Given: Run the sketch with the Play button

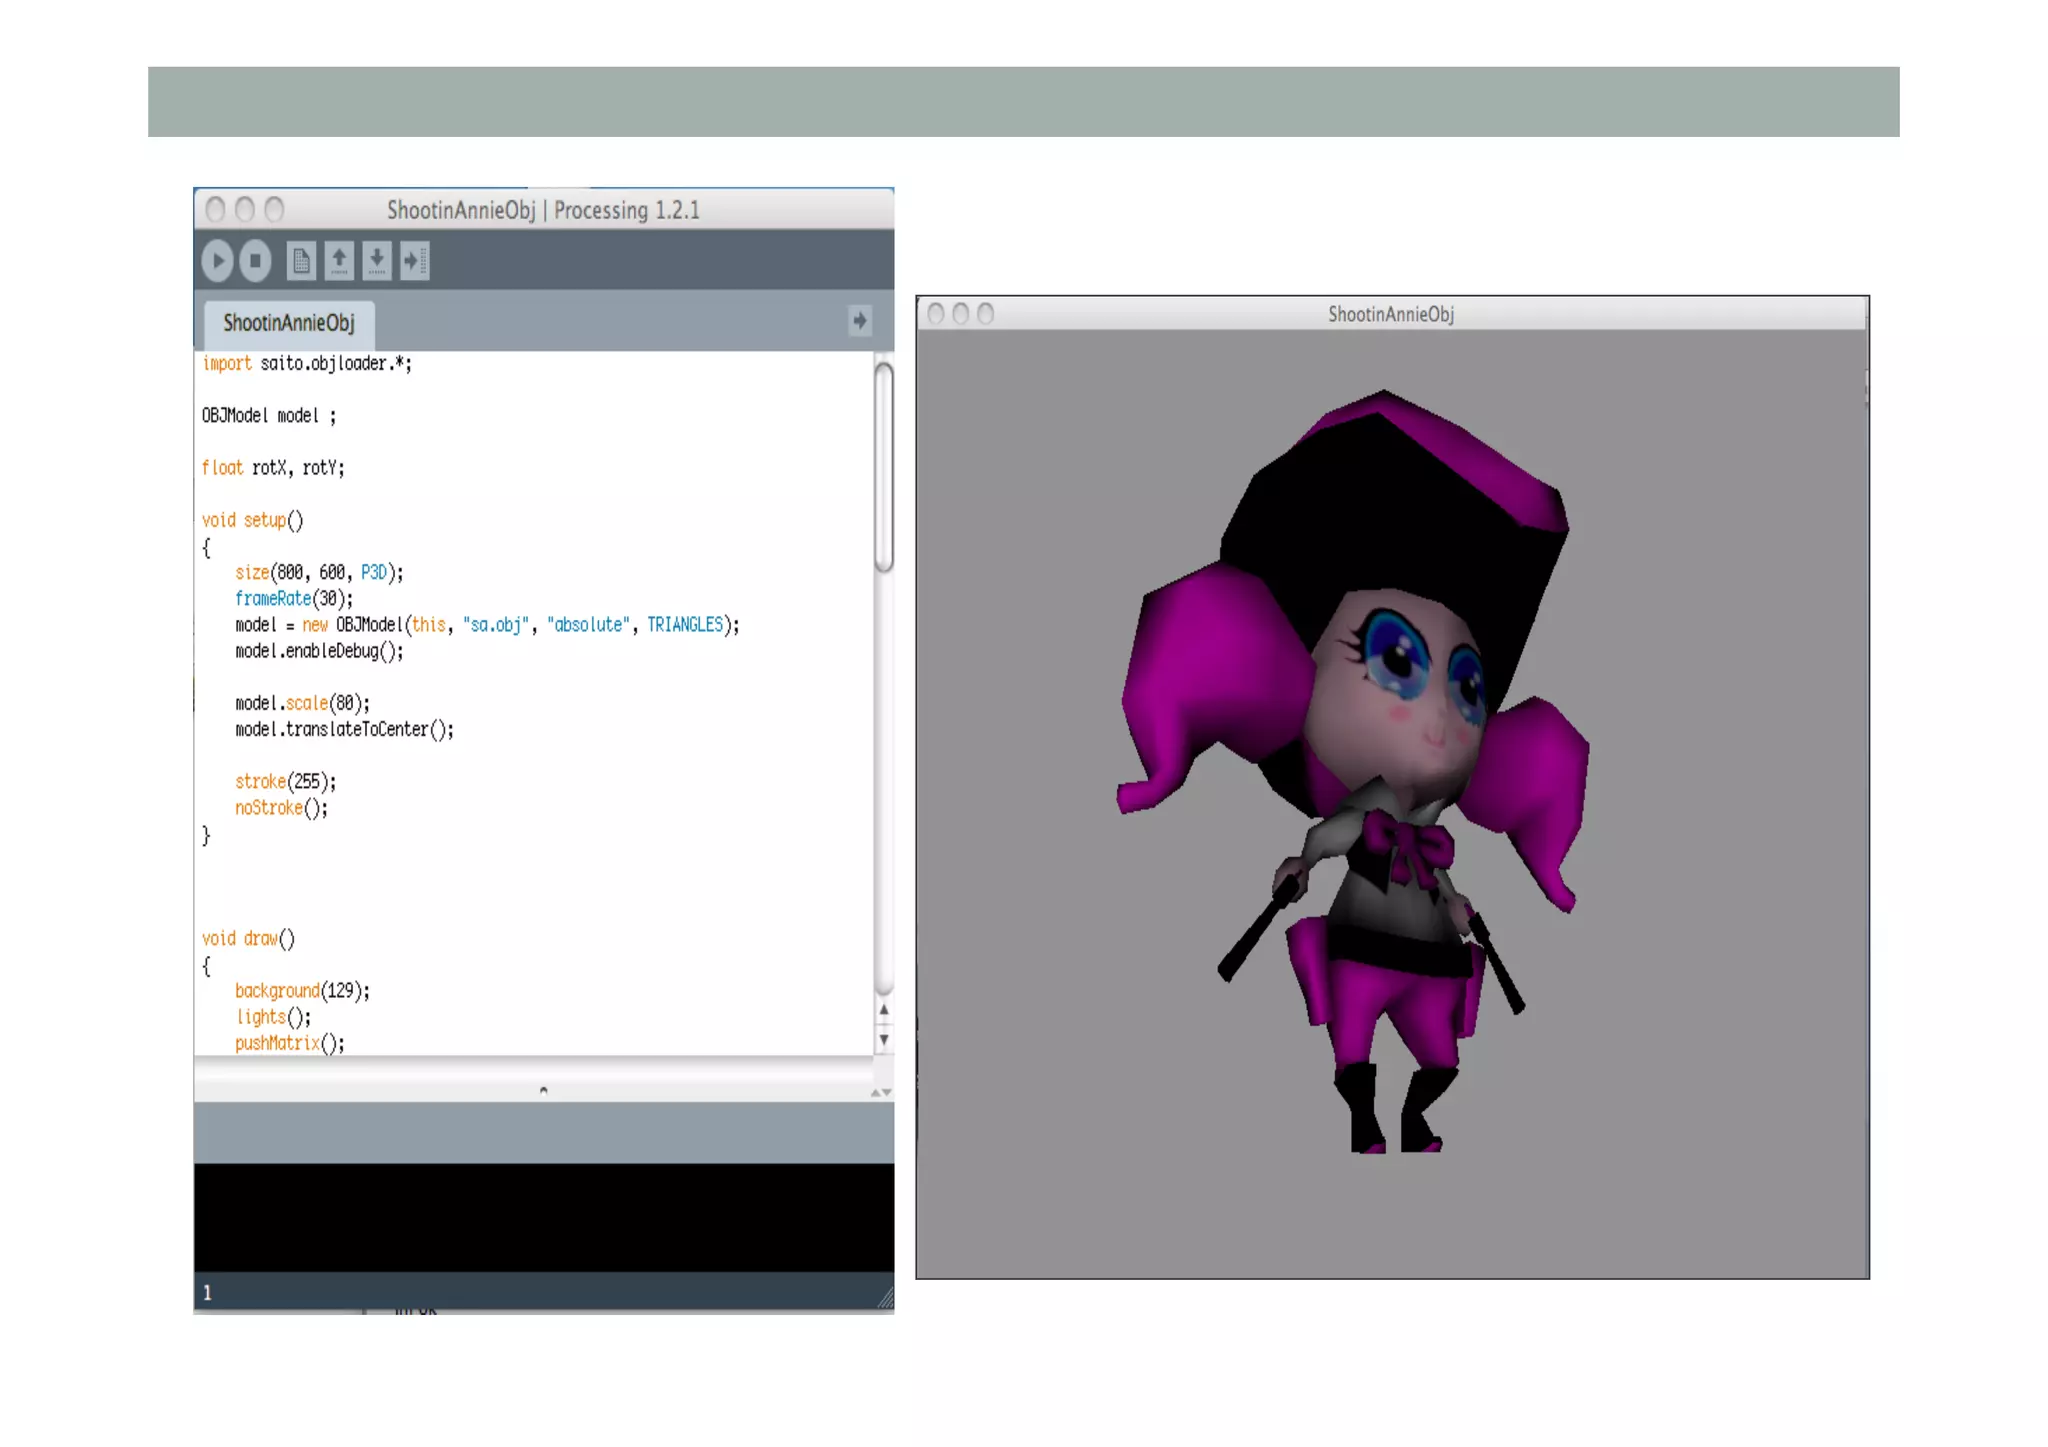Looking at the screenshot, I should [217, 261].
